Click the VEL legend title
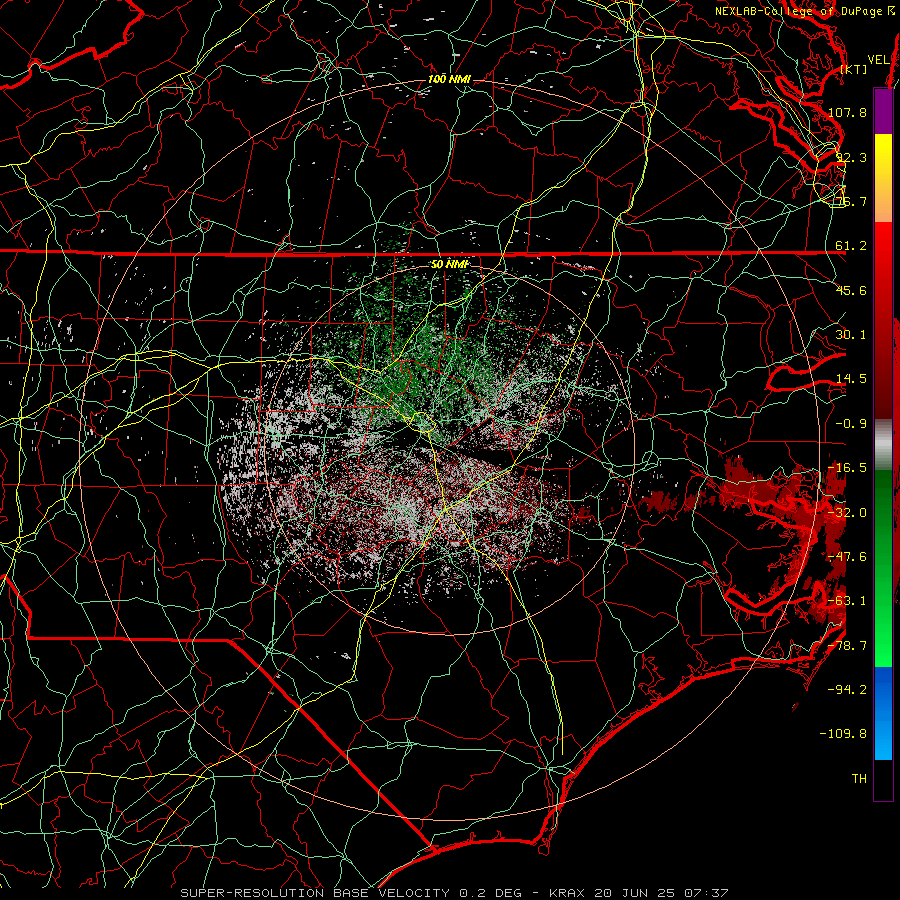The height and width of the screenshot is (900, 900). click(x=879, y=60)
